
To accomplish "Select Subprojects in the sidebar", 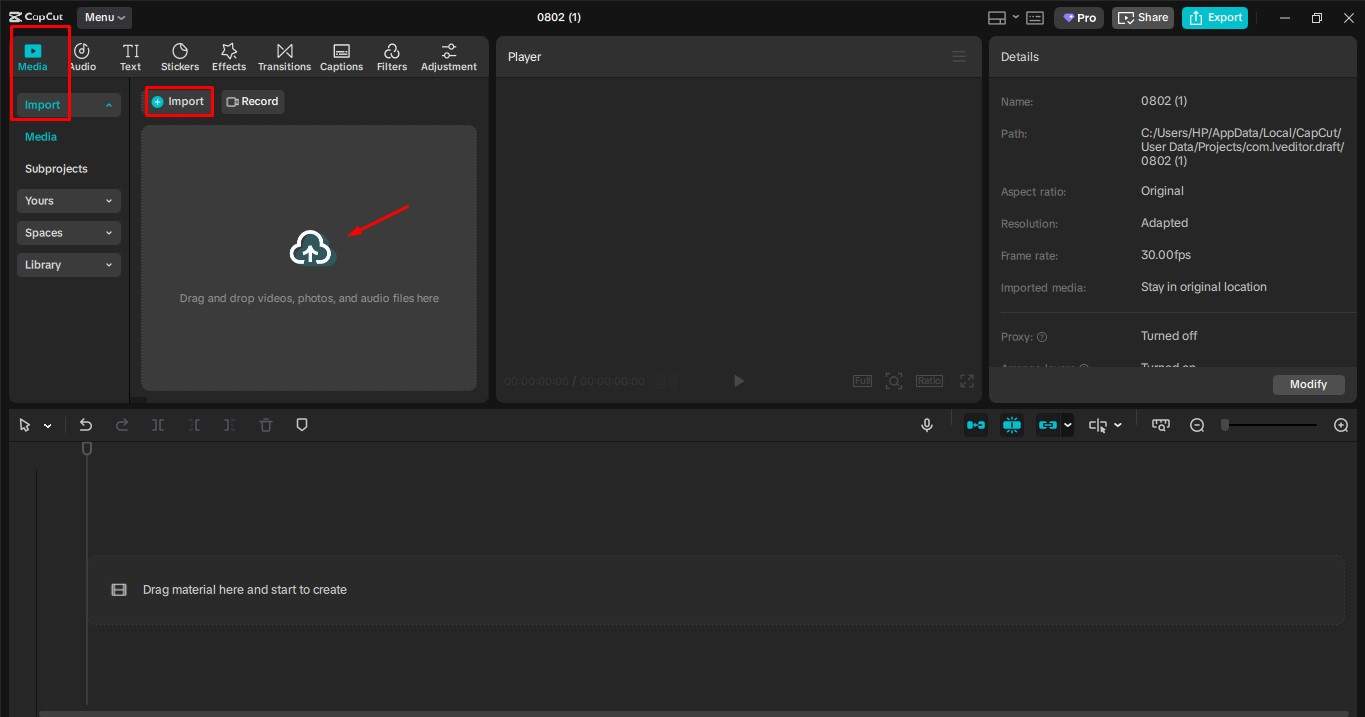I will pos(56,169).
